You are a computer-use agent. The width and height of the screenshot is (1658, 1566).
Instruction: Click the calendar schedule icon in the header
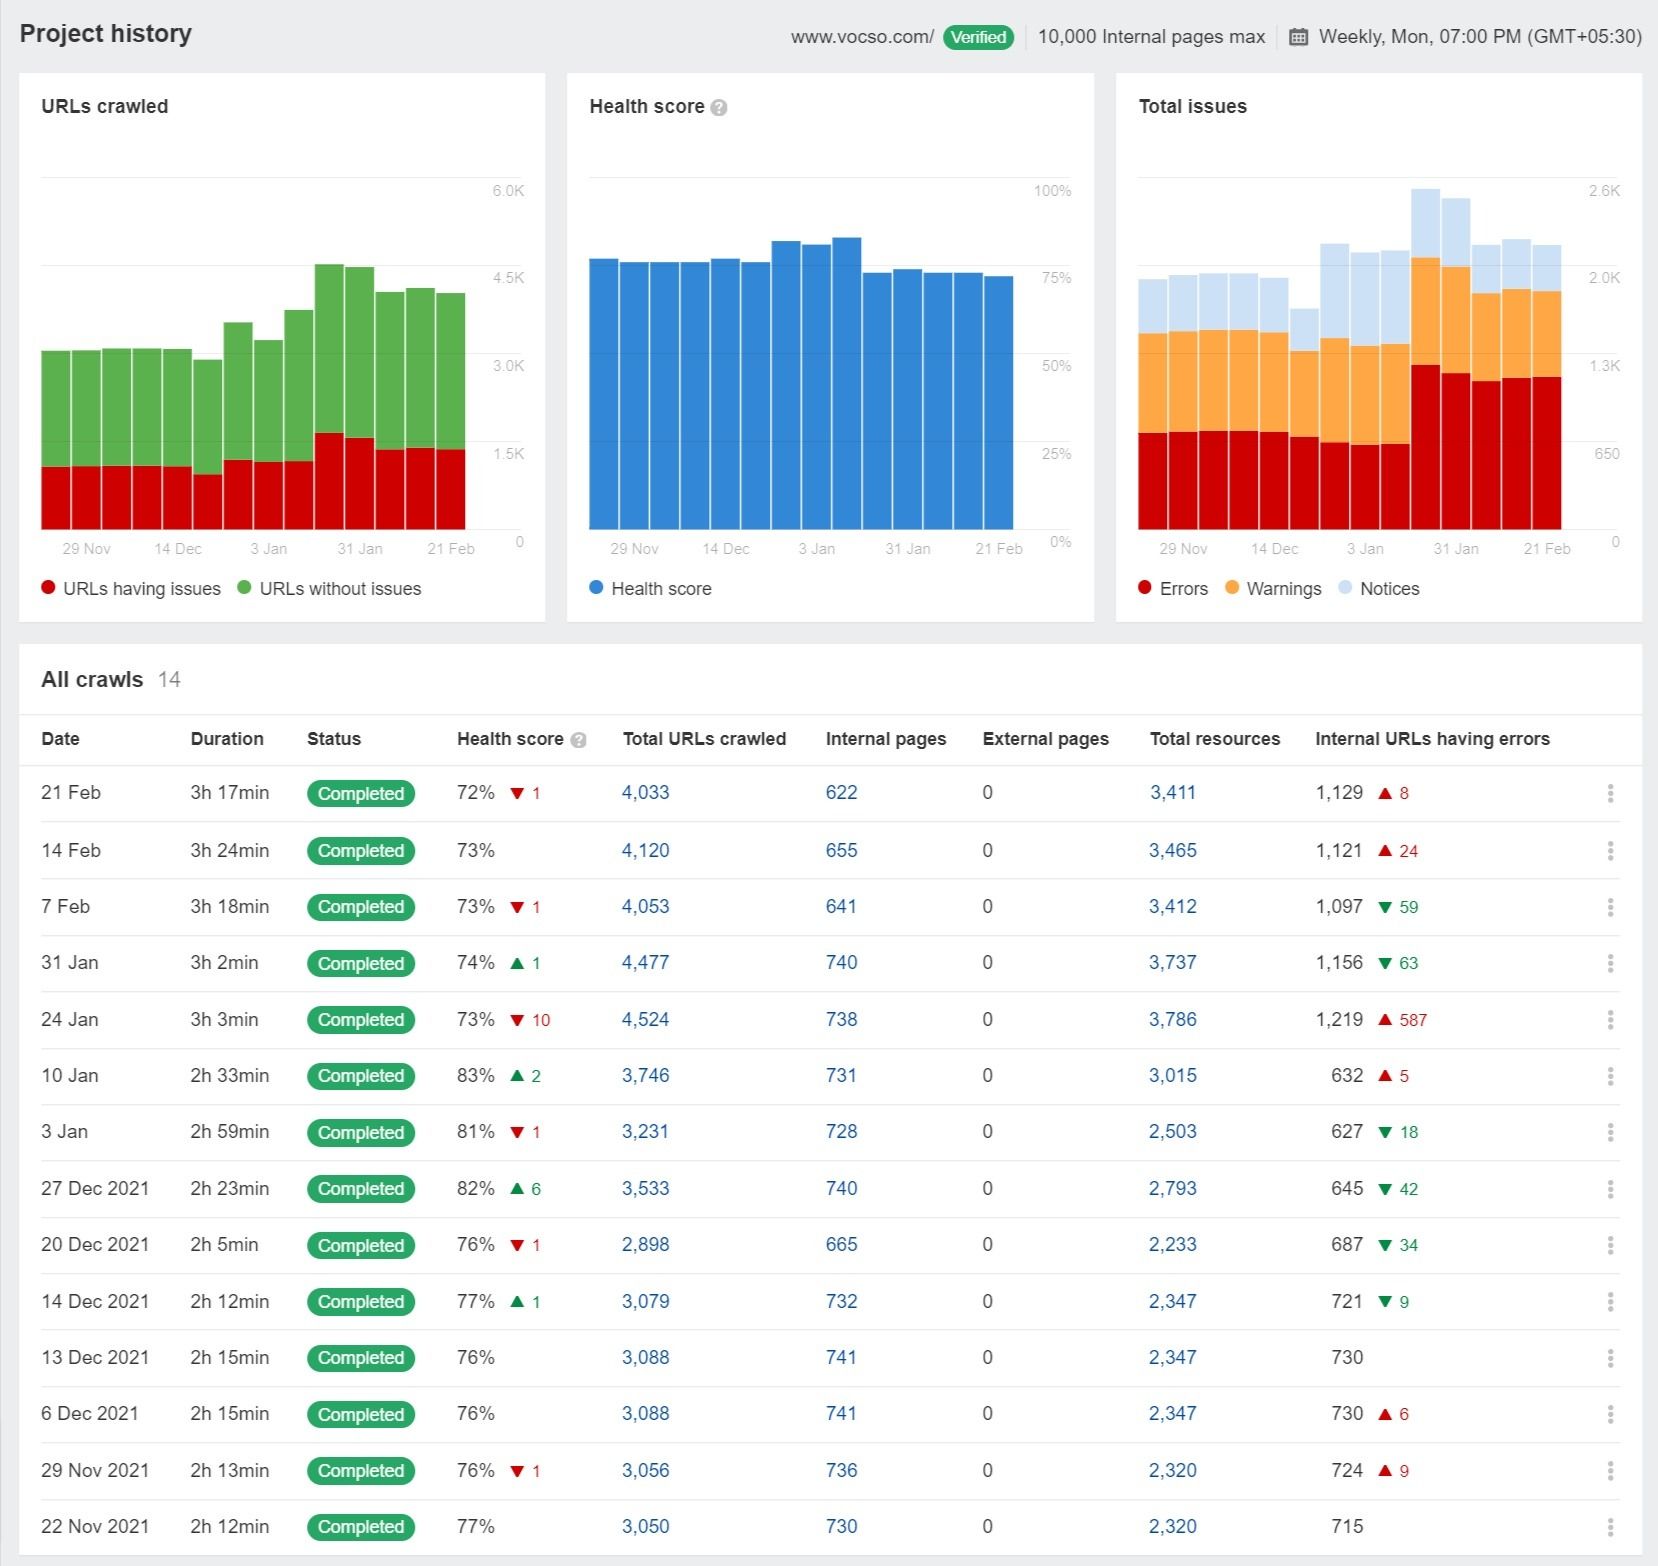click(x=1298, y=37)
